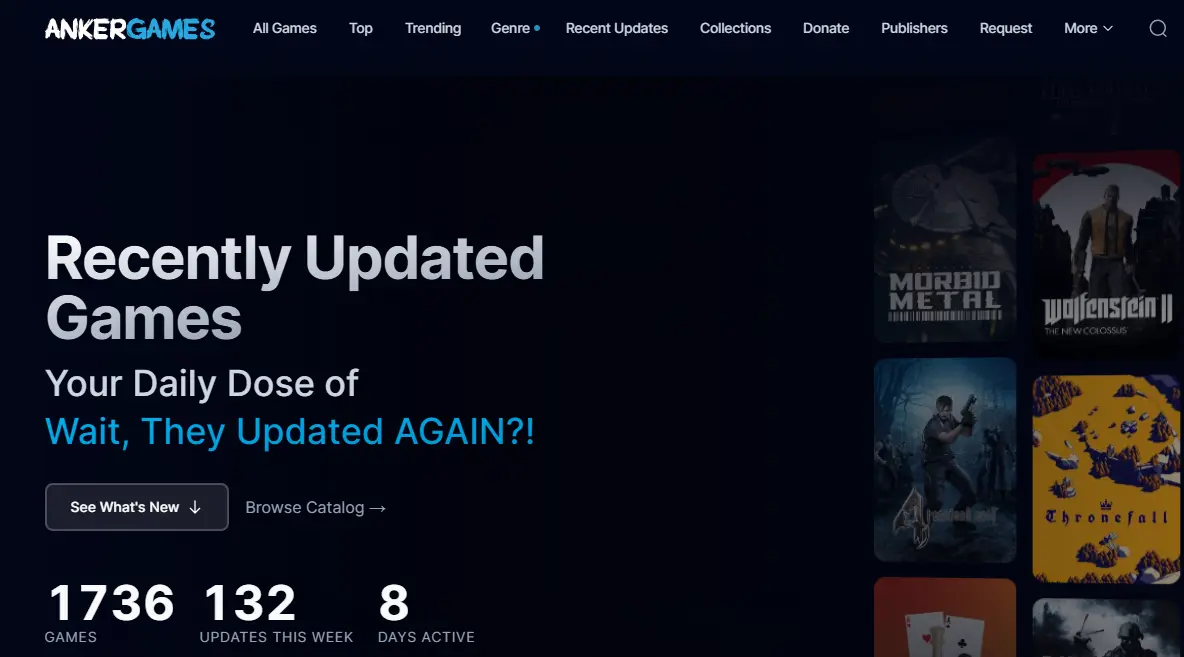Go to AnkerGames logo home
This screenshot has width=1184, height=657.
[130, 29]
